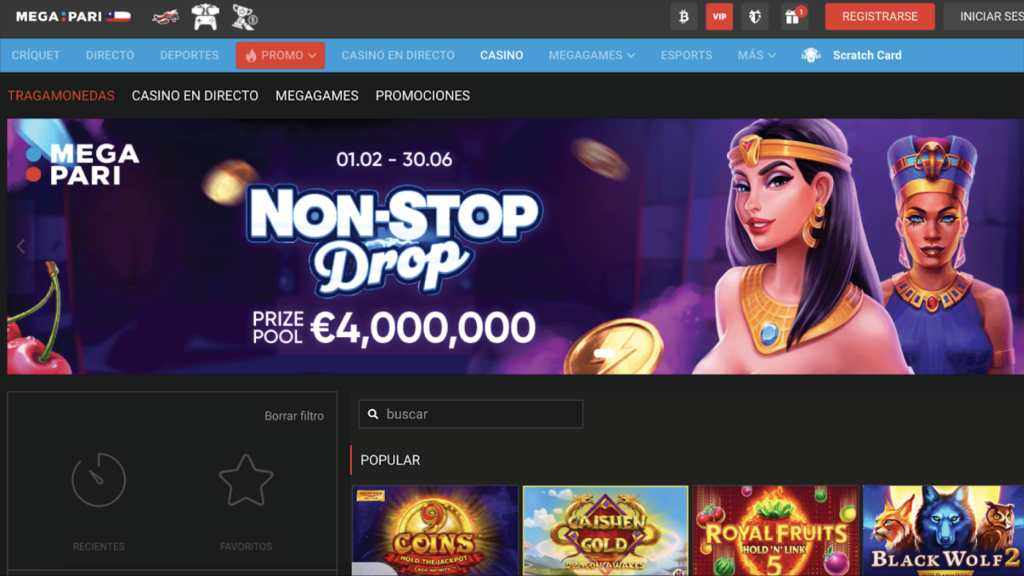
Task: Open the Royal Fruits game thumbnail
Action: 776,530
